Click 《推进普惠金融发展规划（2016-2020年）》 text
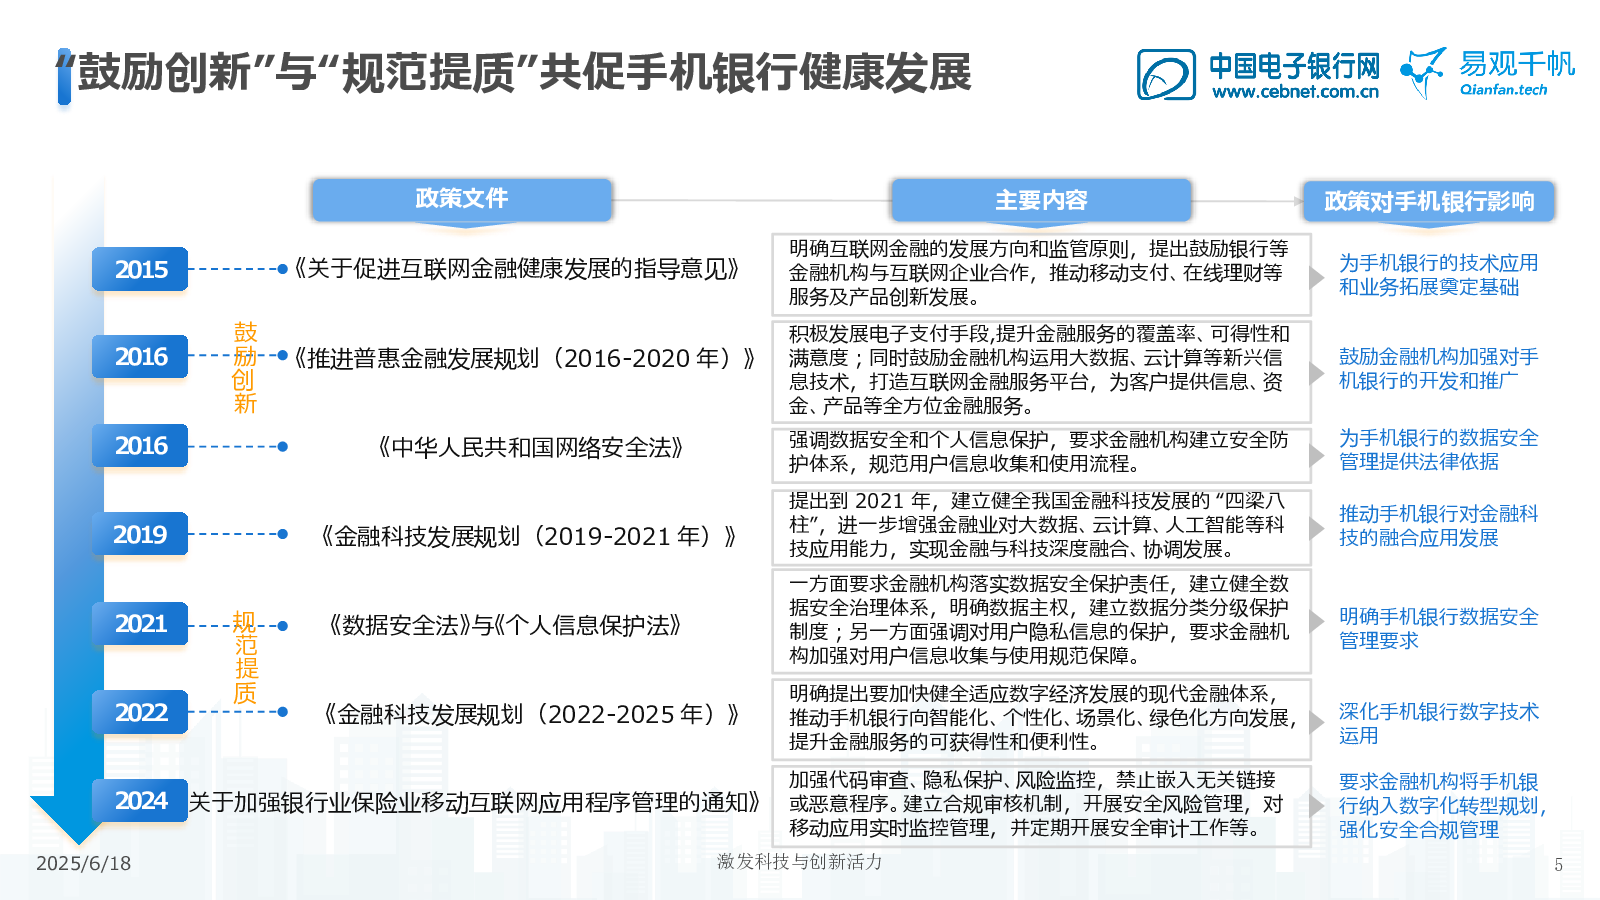Image resolution: width=1600 pixels, height=900 pixels. tap(524, 358)
